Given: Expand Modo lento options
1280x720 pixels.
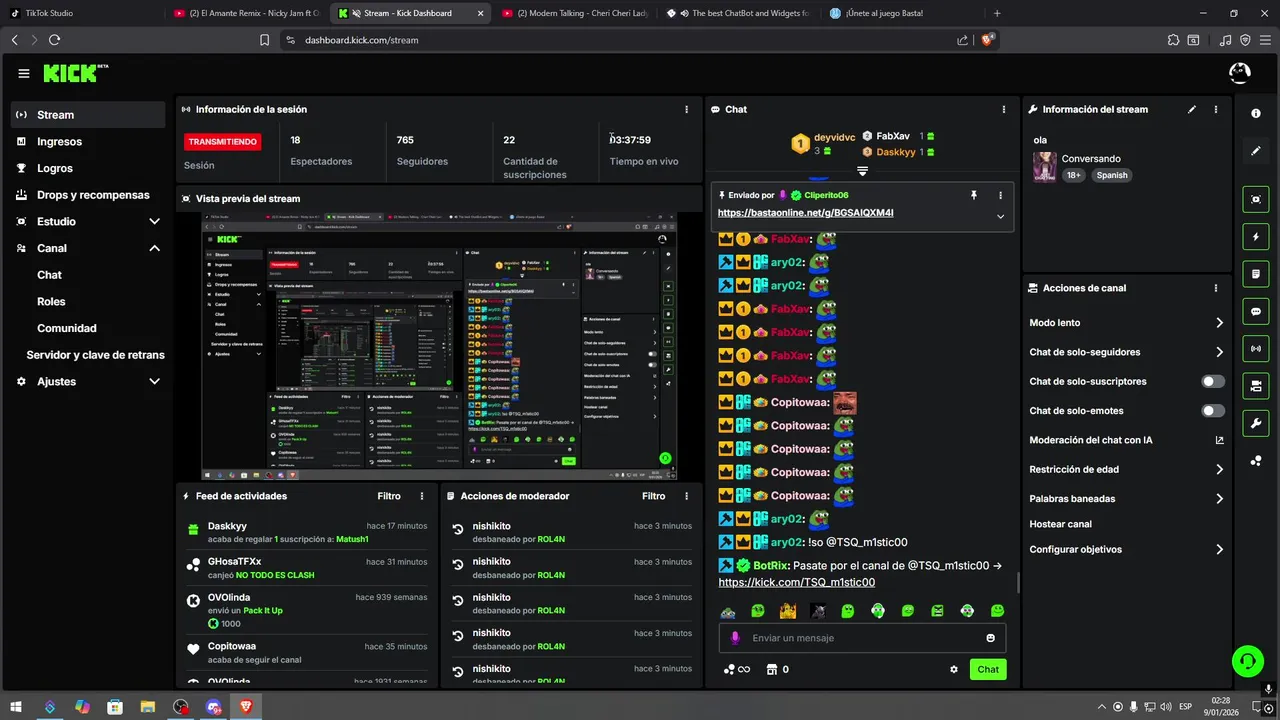Looking at the screenshot, I should pos(1219,323).
